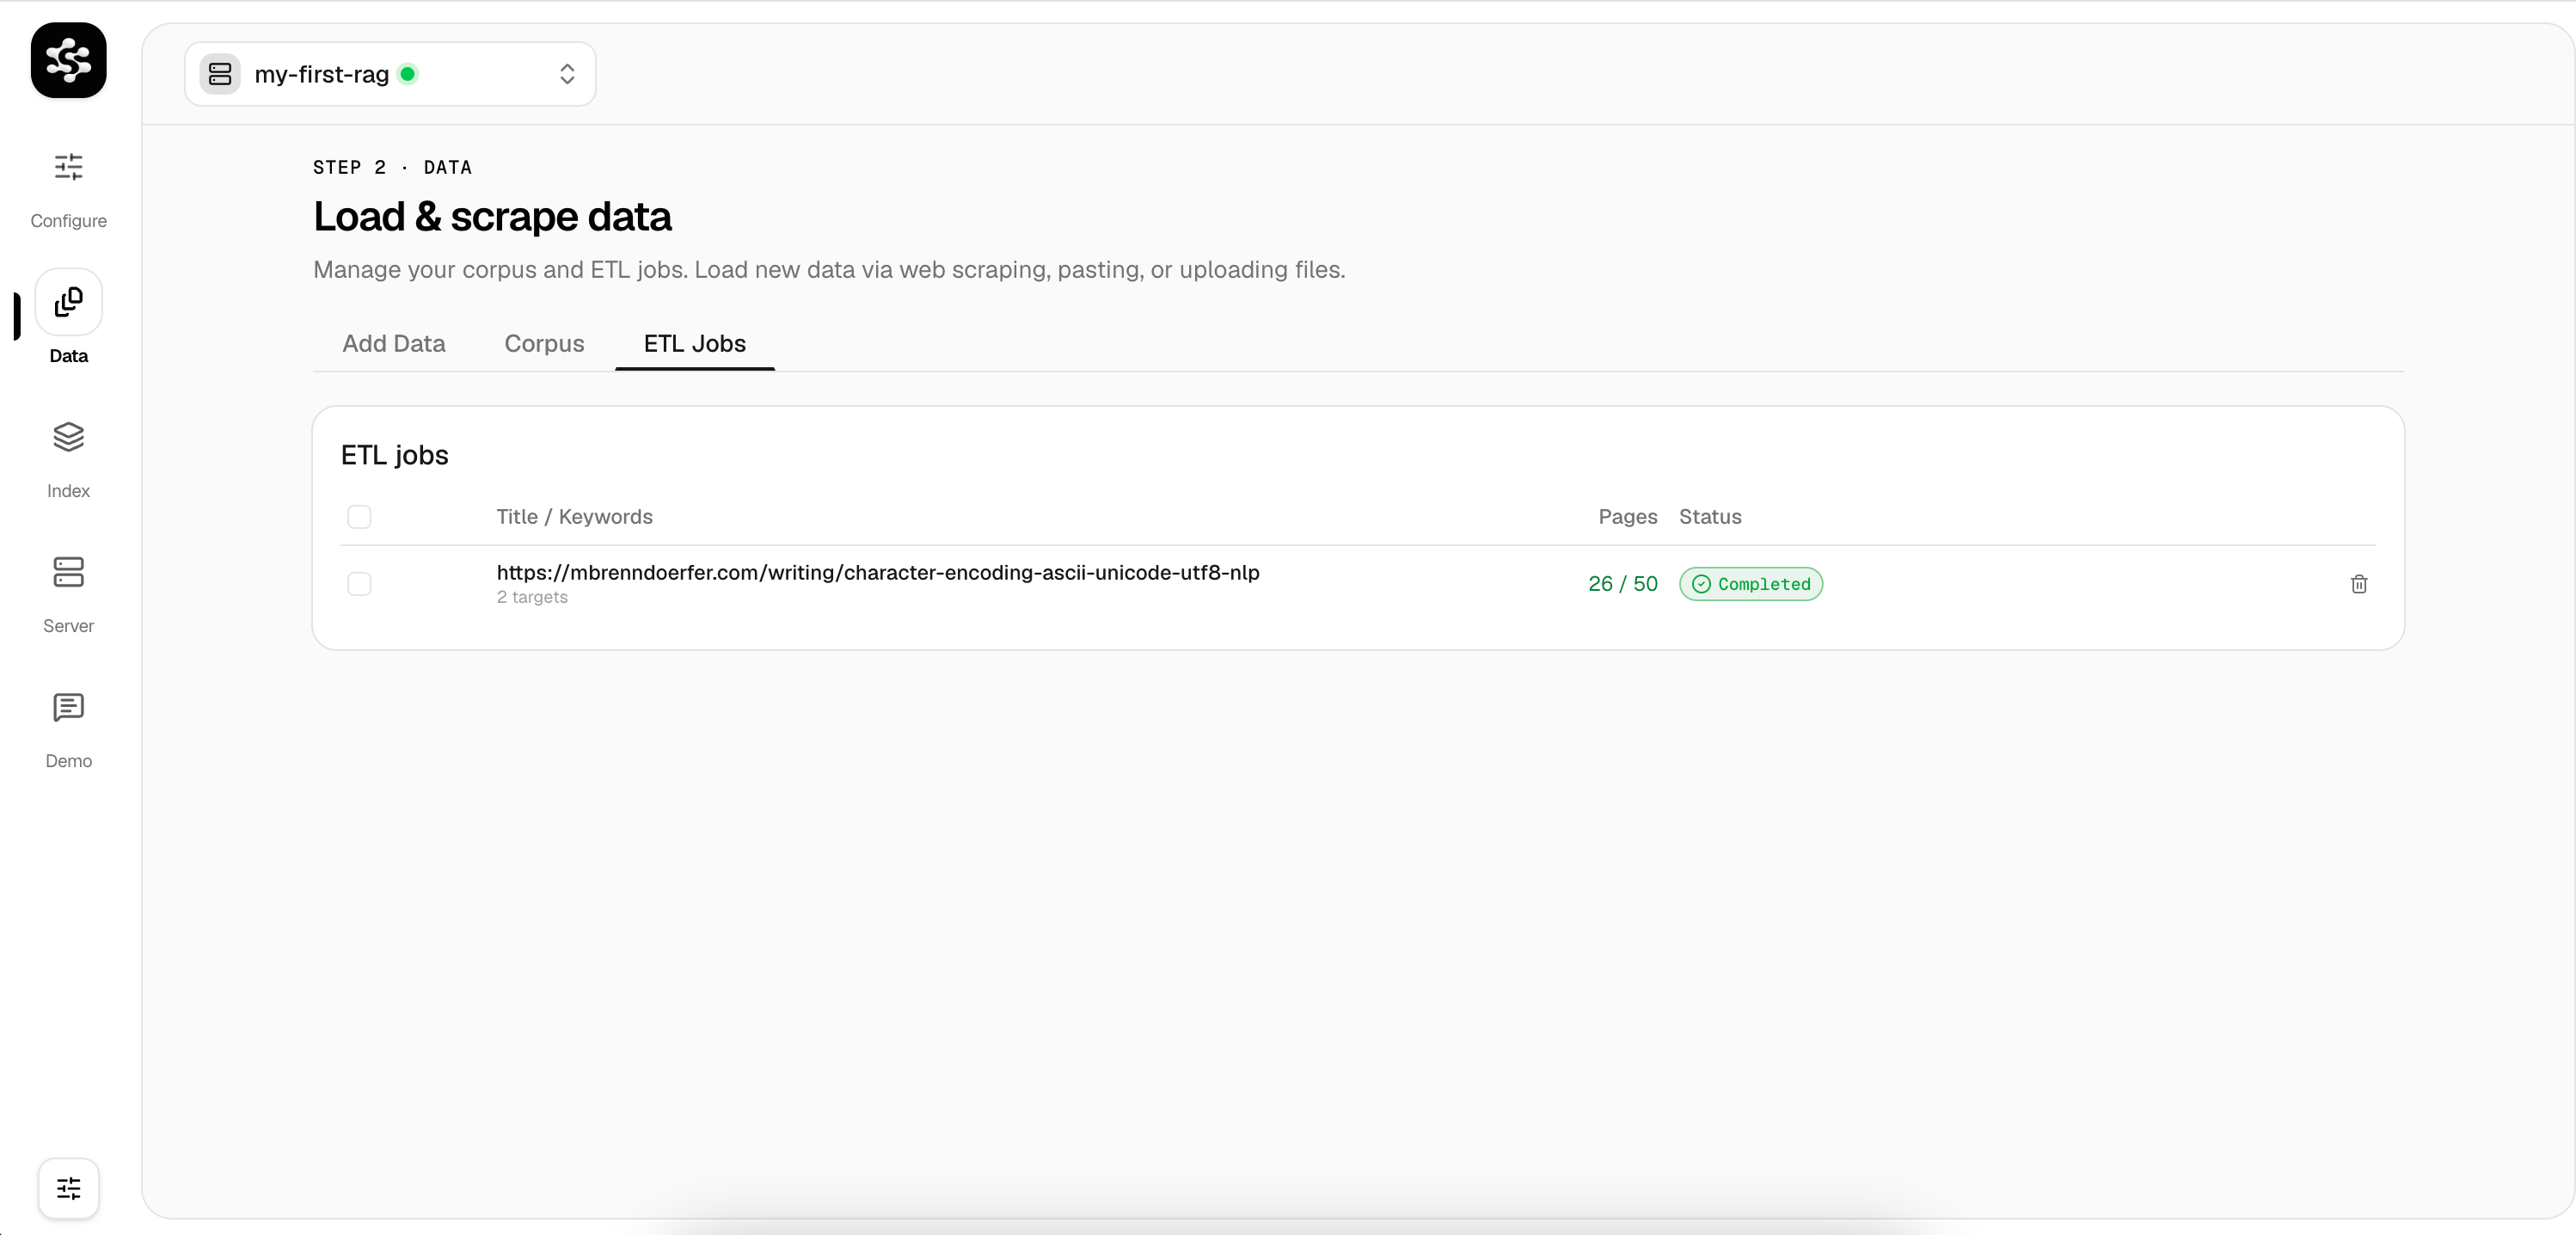Switch to the Corpus tab
This screenshot has height=1235, width=2576.
coord(544,343)
